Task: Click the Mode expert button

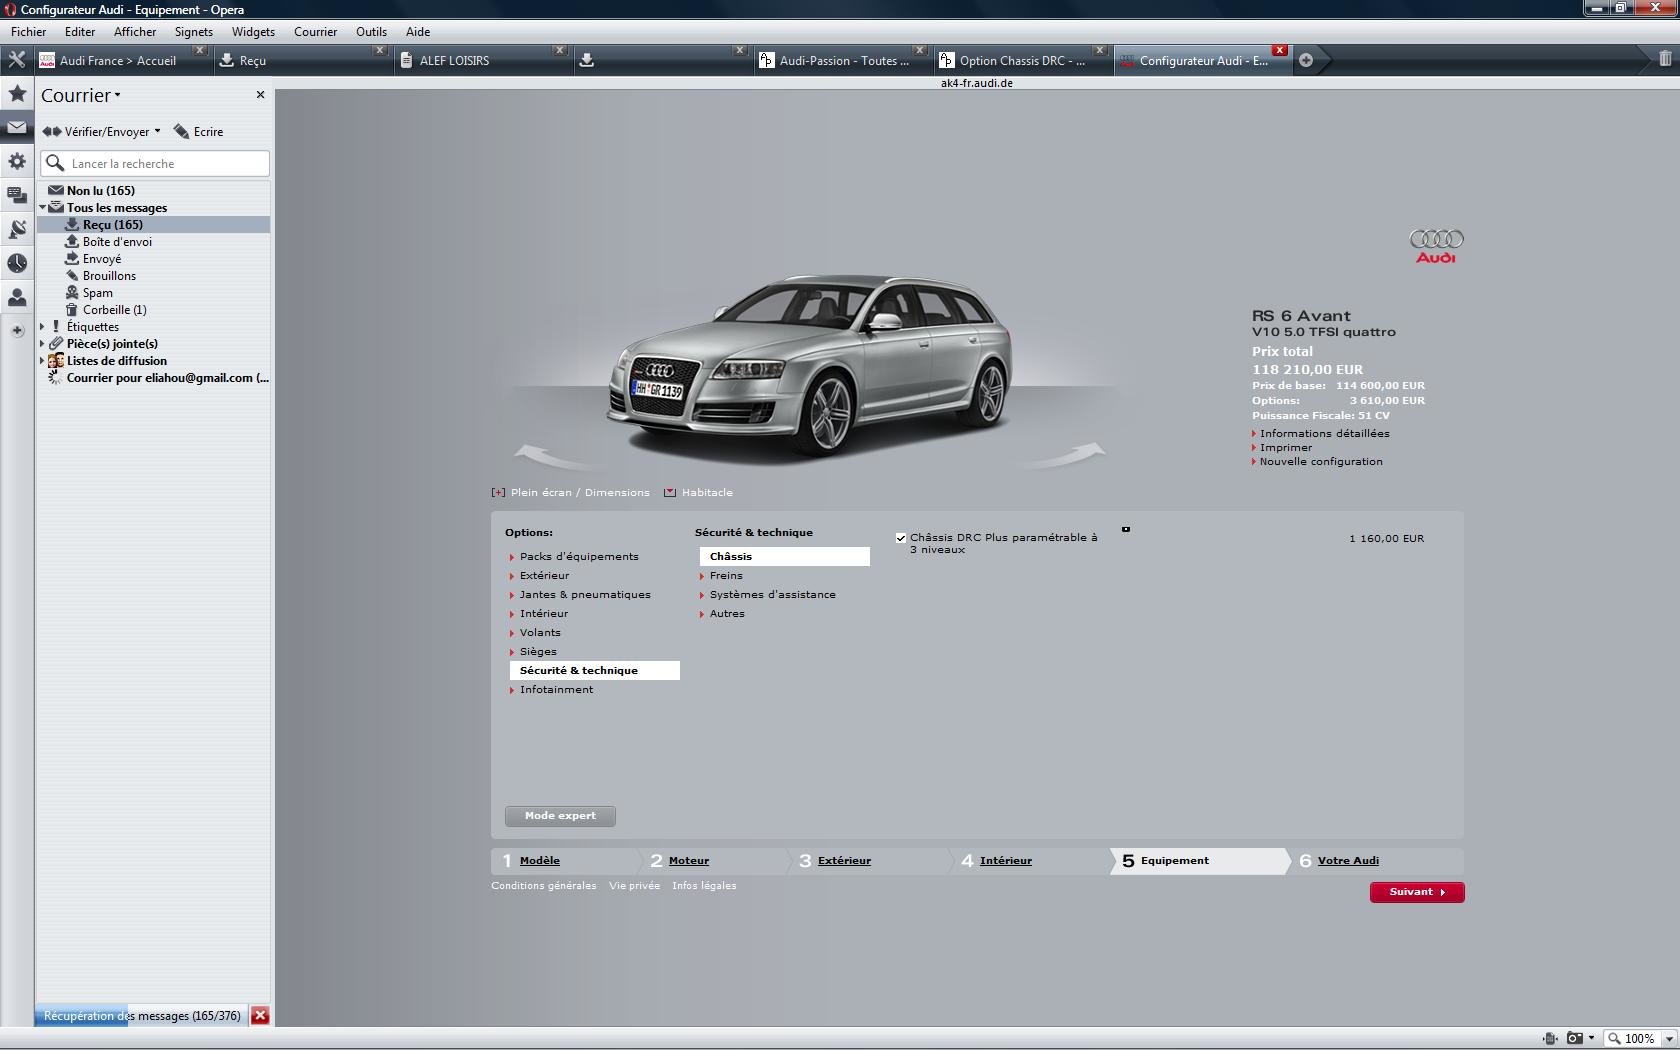Action: tap(560, 816)
